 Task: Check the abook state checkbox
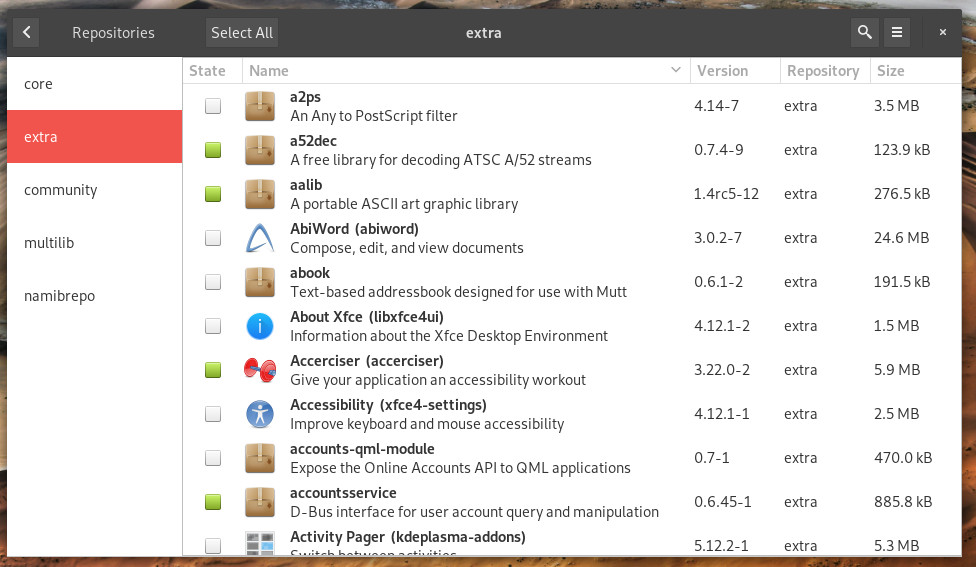213,282
